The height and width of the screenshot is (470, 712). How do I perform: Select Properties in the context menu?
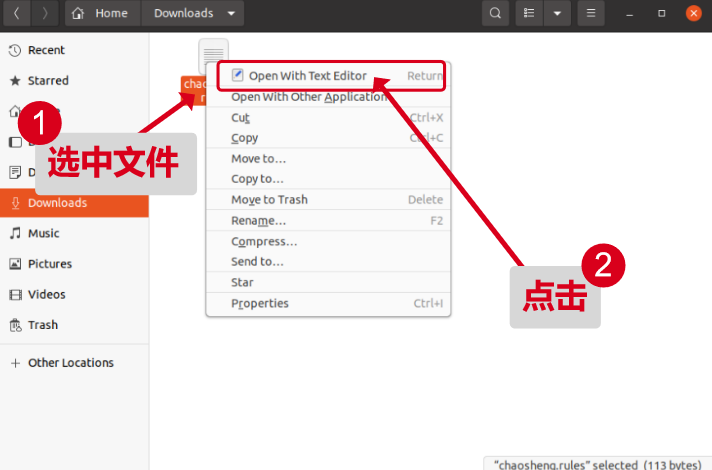260,303
